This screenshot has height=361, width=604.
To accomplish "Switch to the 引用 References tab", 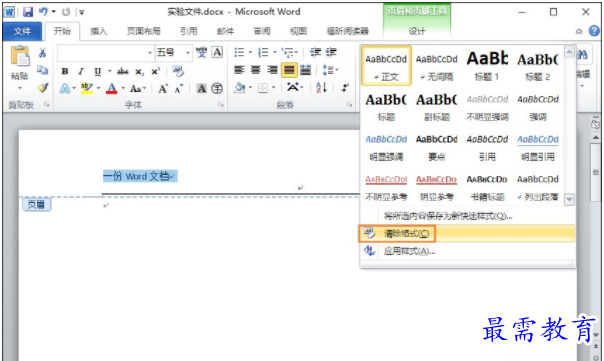I will (x=189, y=31).
